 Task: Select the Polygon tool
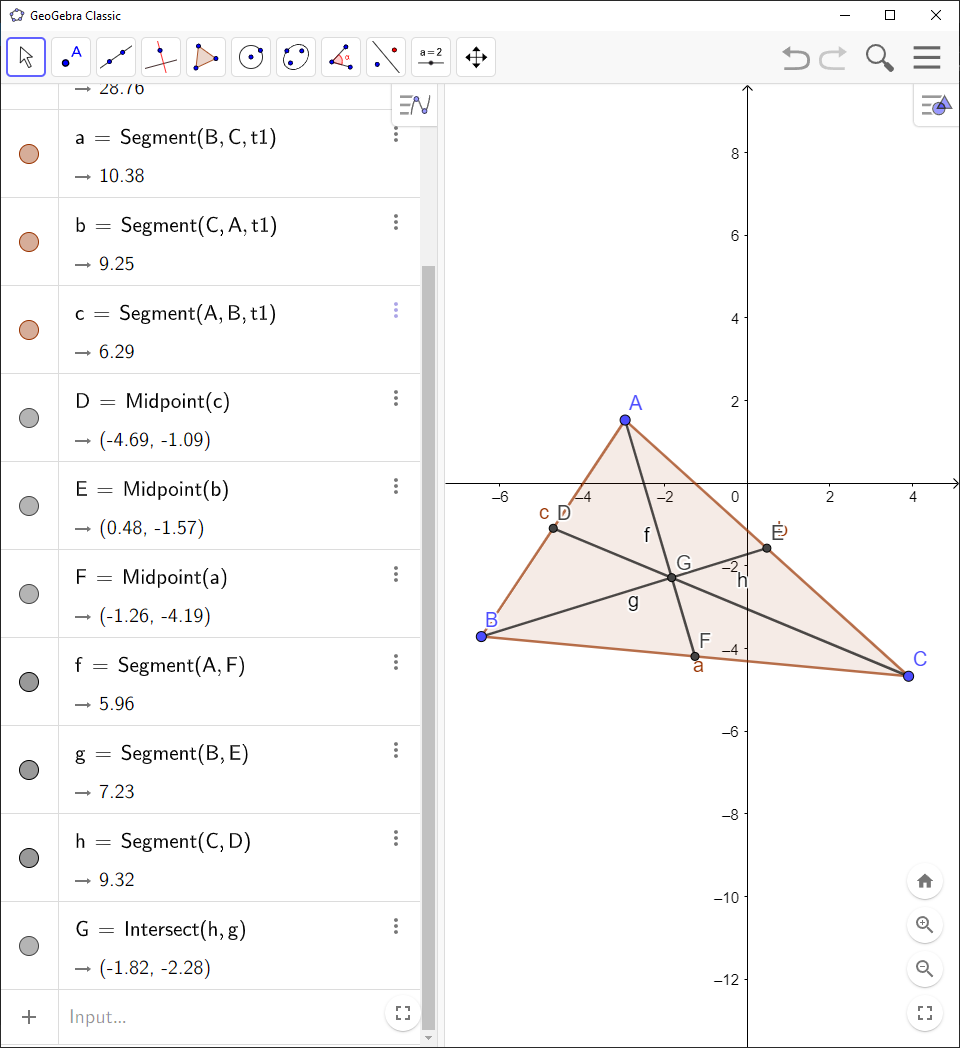(x=206, y=57)
